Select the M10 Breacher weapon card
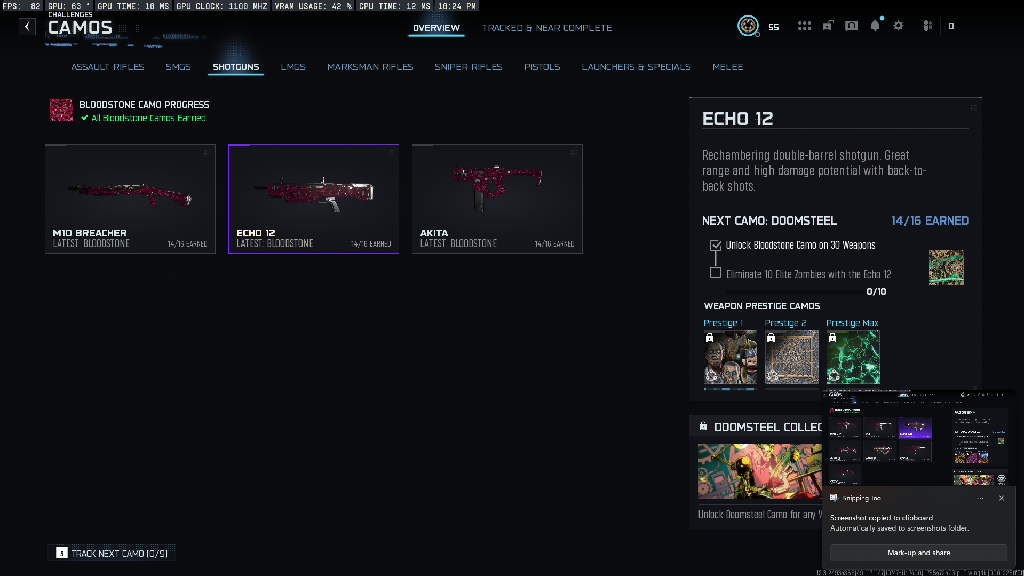This screenshot has width=1024, height=576. pos(130,199)
